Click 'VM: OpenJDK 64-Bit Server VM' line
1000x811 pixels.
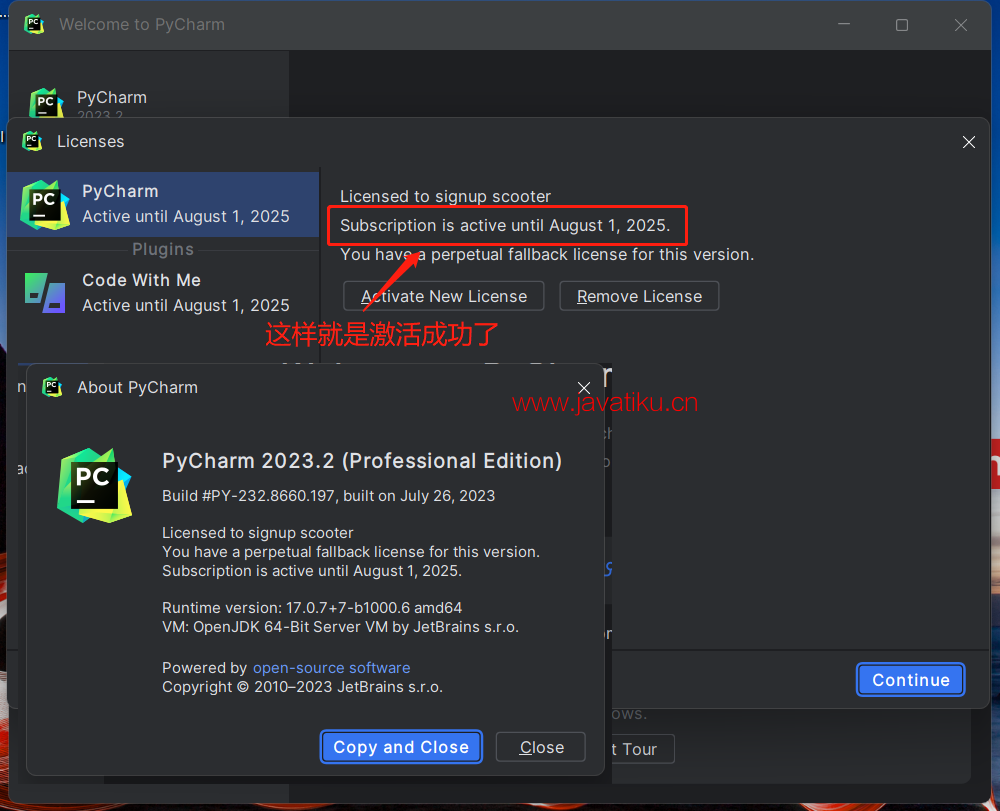341,627
